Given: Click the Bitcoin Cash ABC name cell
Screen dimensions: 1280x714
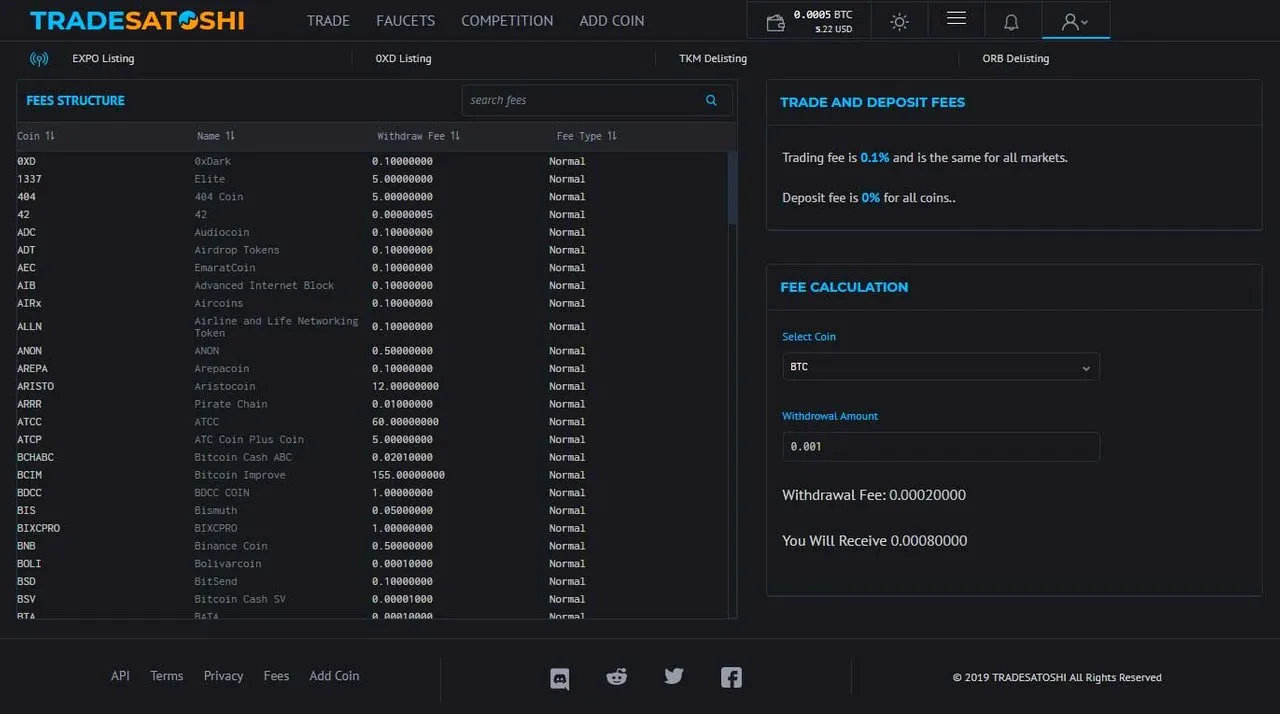Looking at the screenshot, I should pos(243,457).
